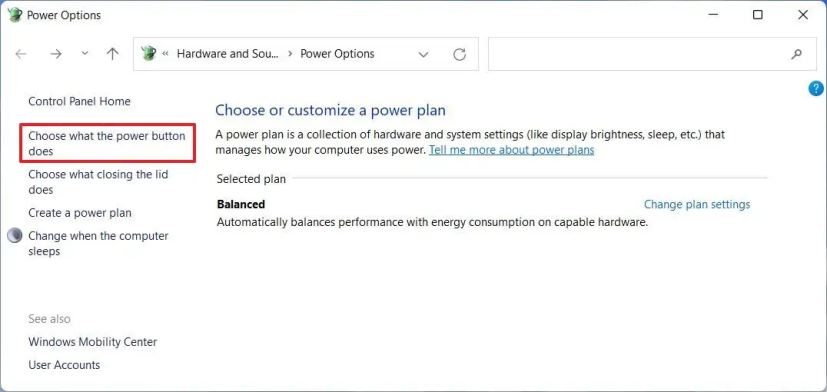The height and width of the screenshot is (392, 827).
Task: Refresh the Power Options page
Action: tap(460, 54)
